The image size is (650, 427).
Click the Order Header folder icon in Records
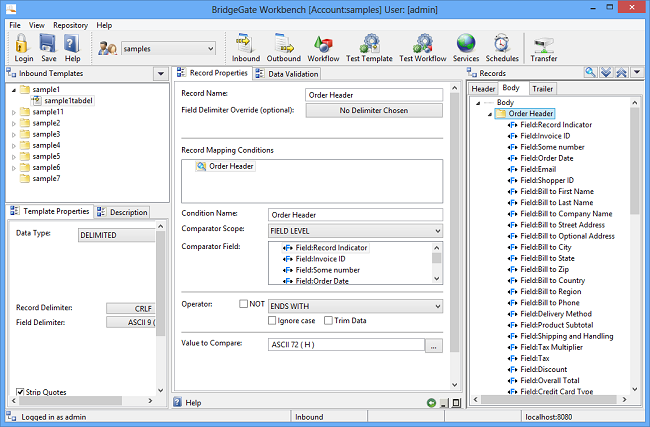point(501,113)
